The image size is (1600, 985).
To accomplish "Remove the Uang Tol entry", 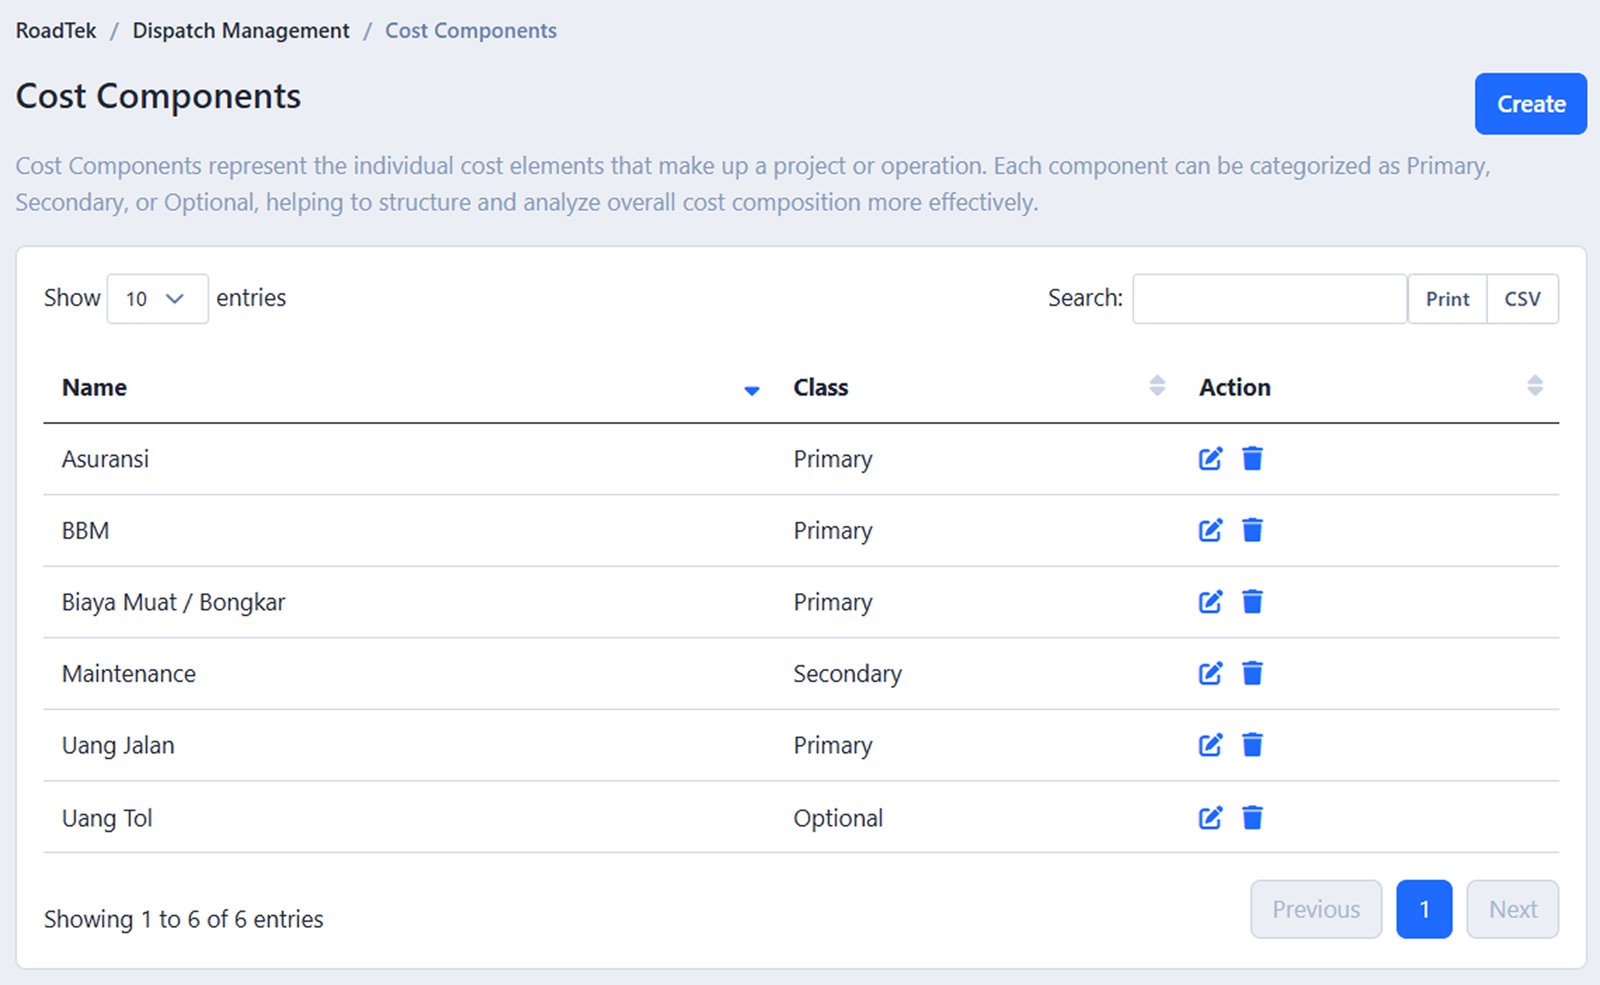I will (x=1252, y=818).
